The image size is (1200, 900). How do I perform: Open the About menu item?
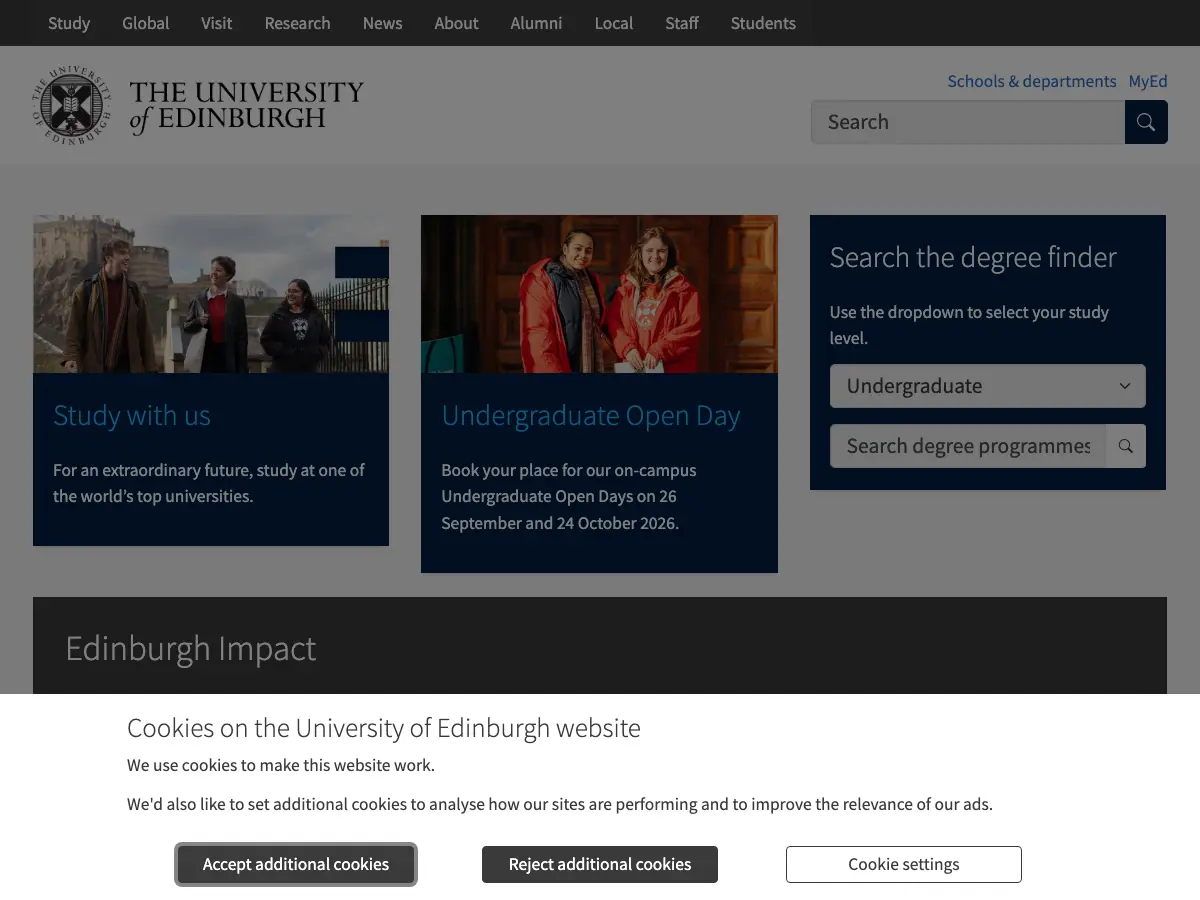tap(456, 23)
